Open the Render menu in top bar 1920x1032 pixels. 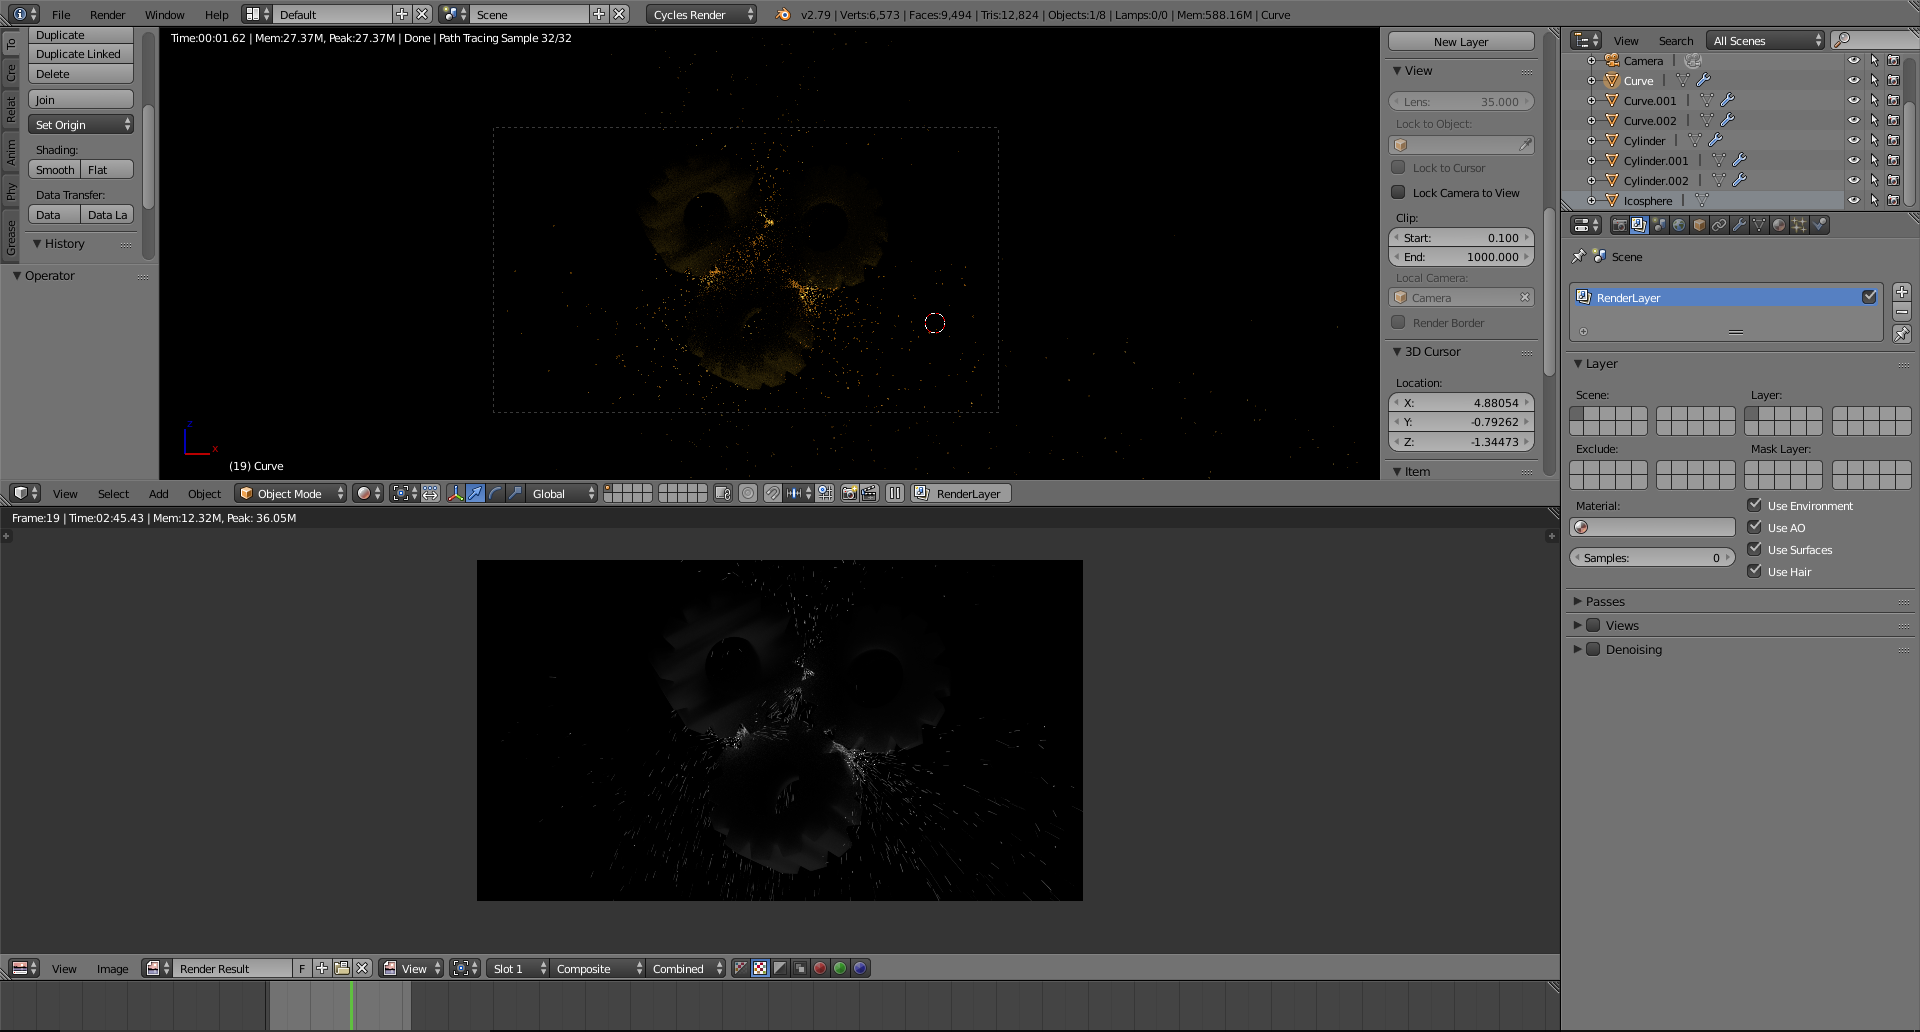[x=107, y=14]
